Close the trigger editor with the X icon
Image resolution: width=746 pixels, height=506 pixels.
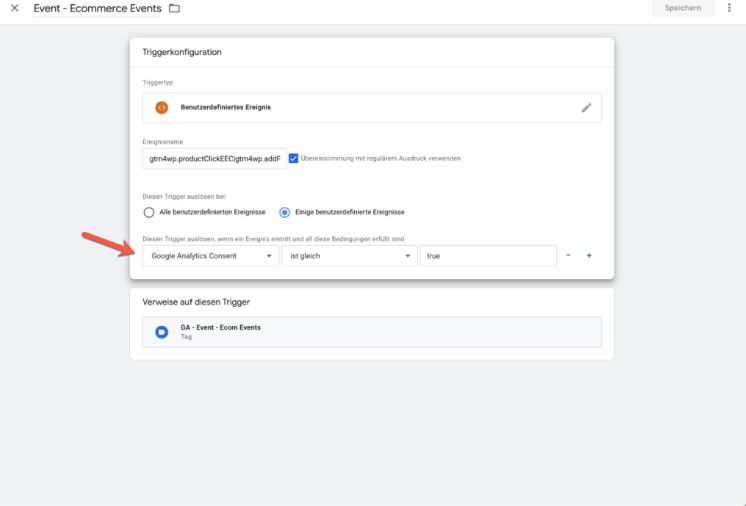coord(15,8)
